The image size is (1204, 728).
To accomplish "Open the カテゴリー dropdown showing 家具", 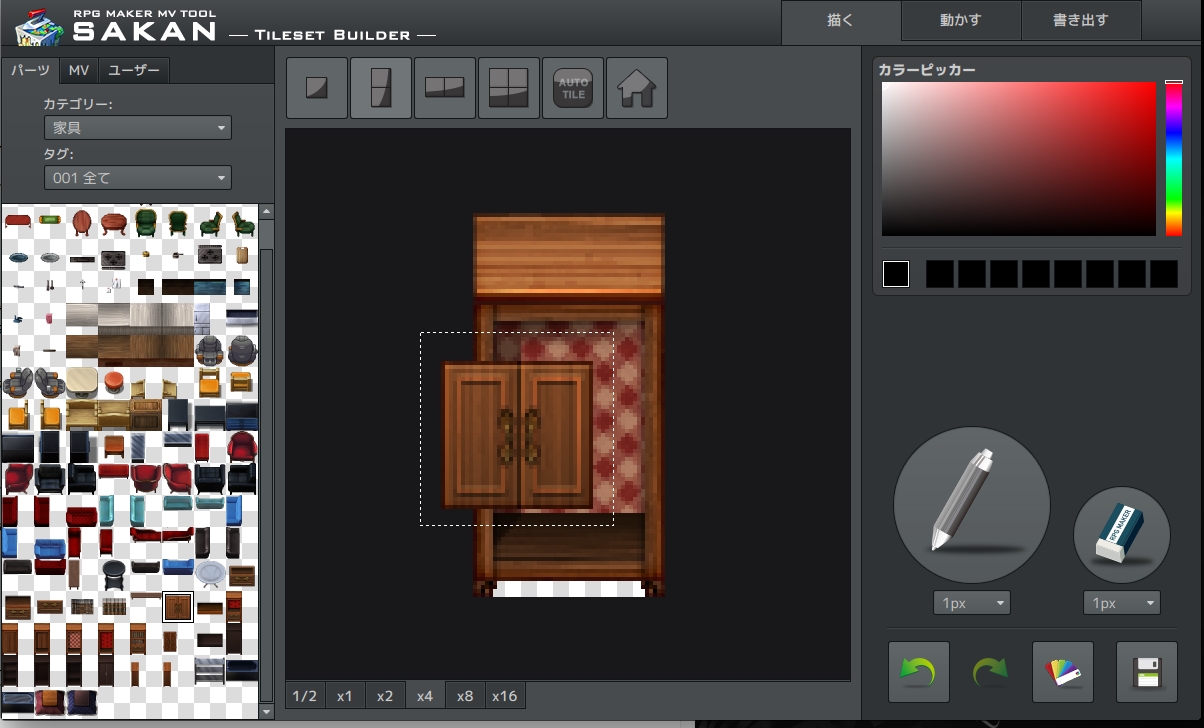I will [138, 128].
